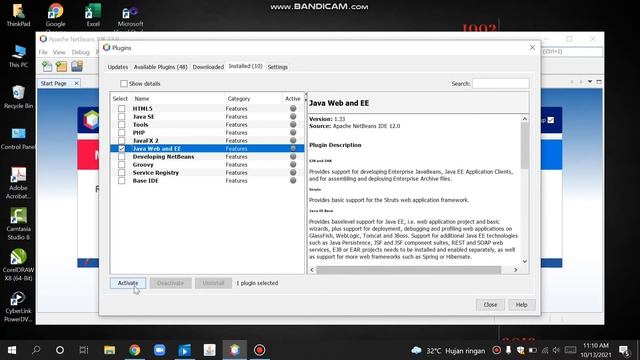The height and width of the screenshot is (360, 640).
Task: Check the Java SE plugin checkbox
Action: (122, 117)
